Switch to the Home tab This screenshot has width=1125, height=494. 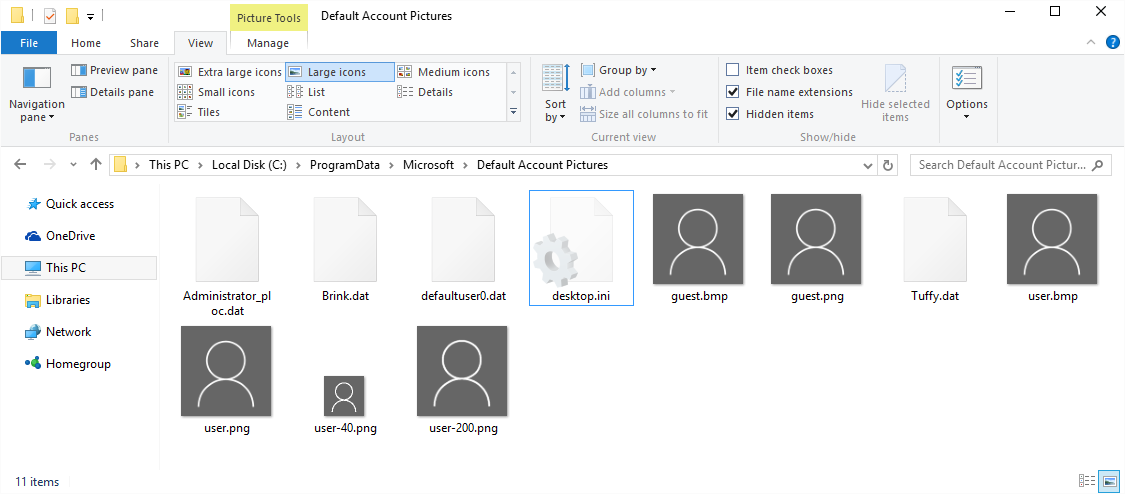(x=86, y=43)
